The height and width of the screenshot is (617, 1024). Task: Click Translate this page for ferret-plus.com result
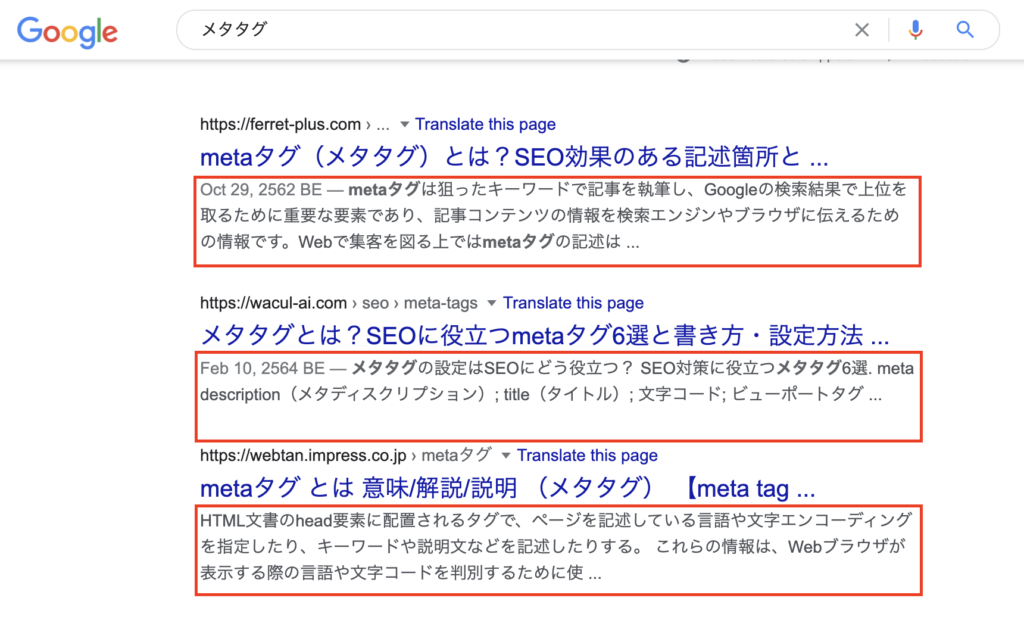coord(485,124)
